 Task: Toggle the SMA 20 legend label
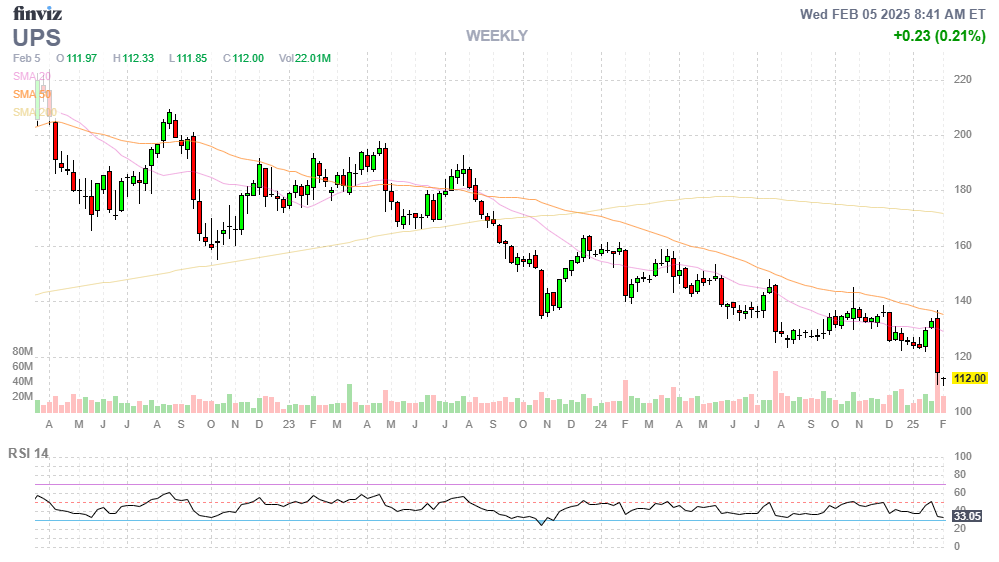coord(31,76)
